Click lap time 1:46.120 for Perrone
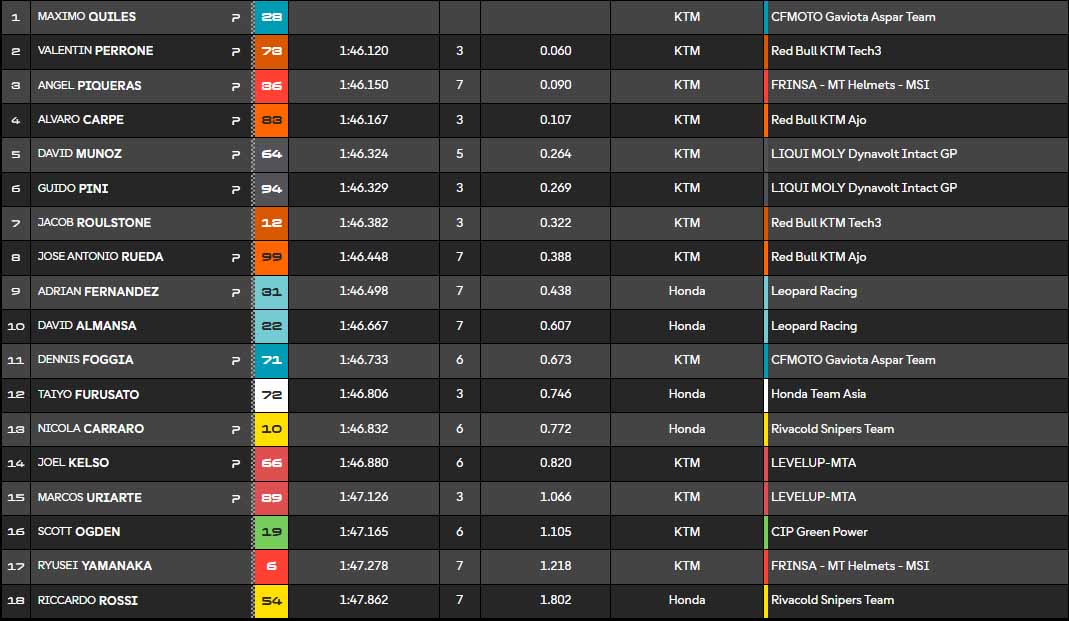The width and height of the screenshot is (1069, 621). coord(364,51)
